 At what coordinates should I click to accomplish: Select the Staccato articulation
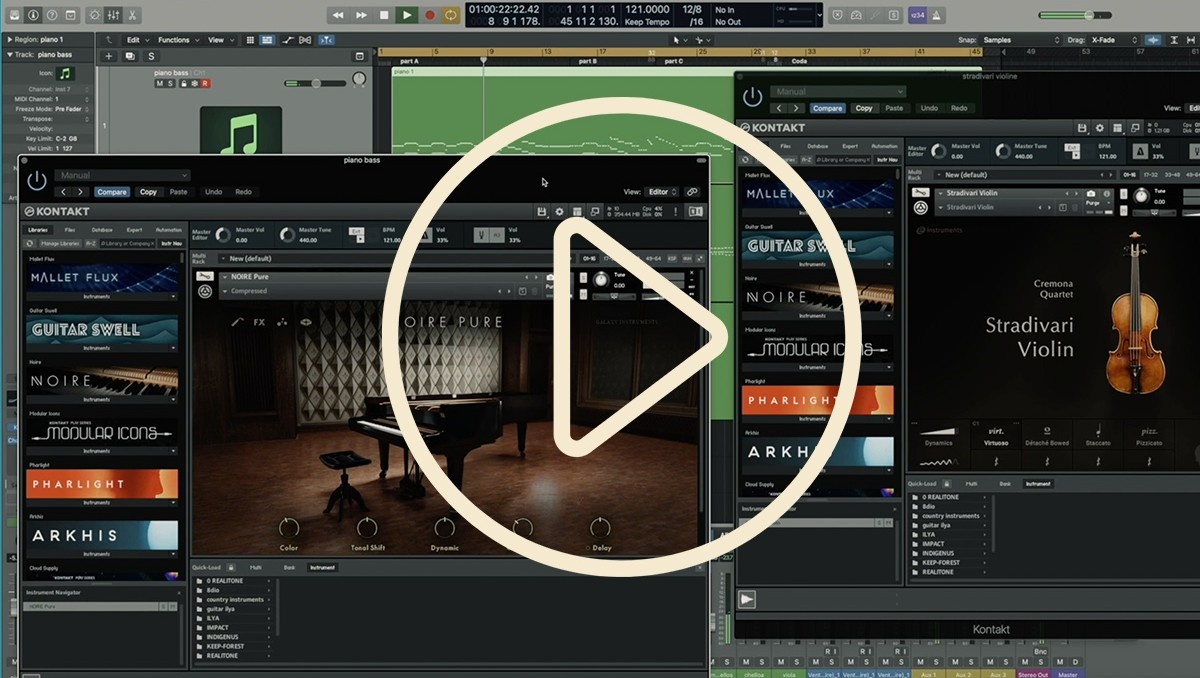(1099, 434)
